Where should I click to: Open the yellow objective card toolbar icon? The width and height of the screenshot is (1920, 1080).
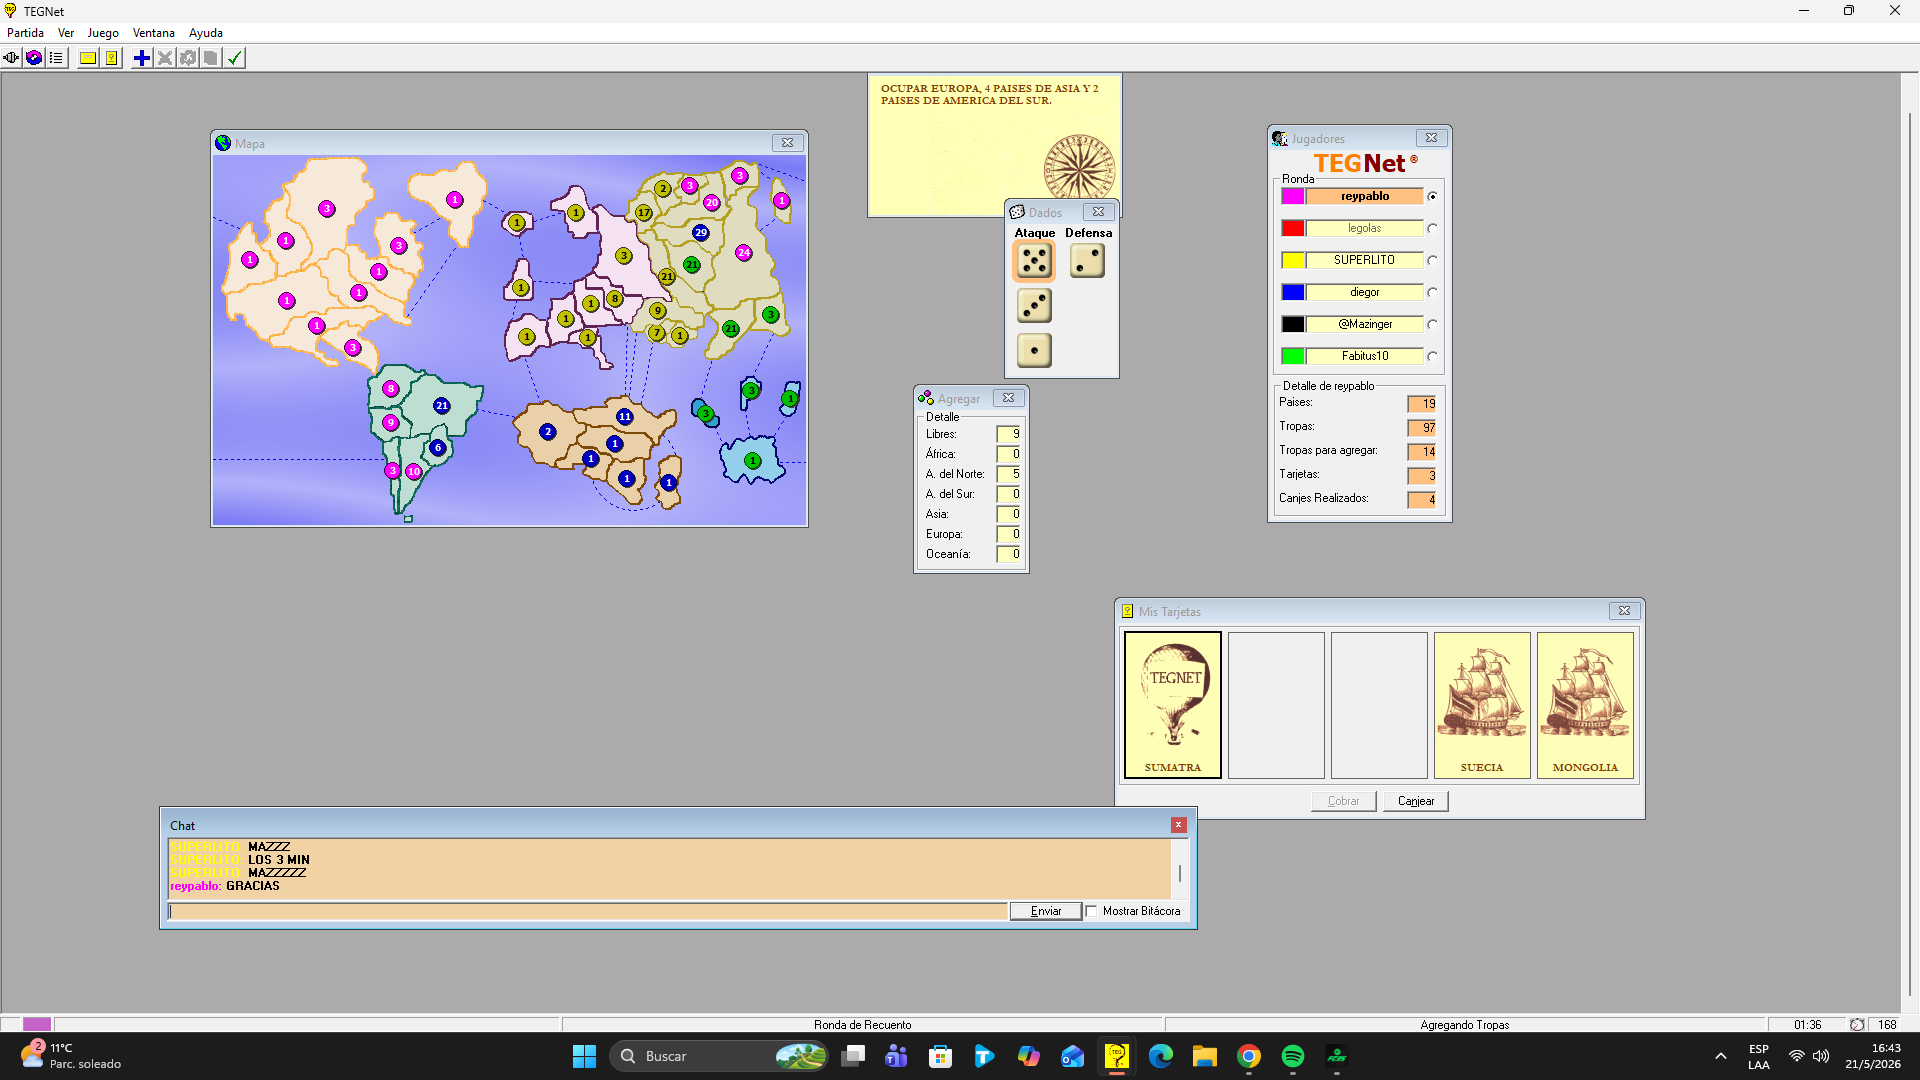pos(88,58)
